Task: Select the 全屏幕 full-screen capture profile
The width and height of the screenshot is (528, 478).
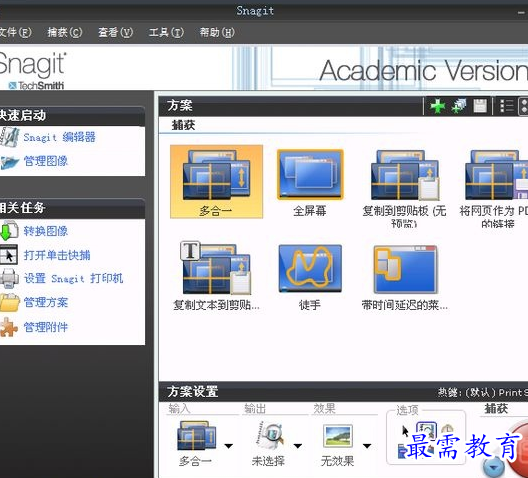Action: point(310,174)
